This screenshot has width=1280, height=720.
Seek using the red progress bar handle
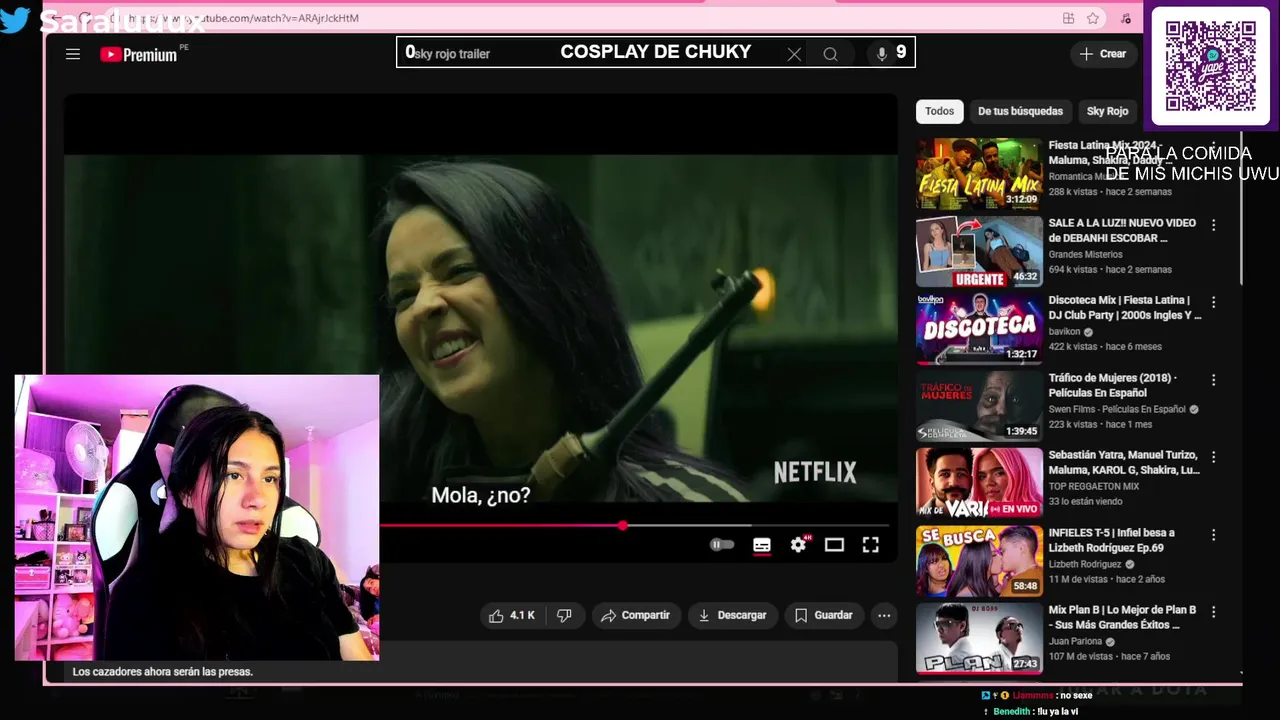coord(623,525)
